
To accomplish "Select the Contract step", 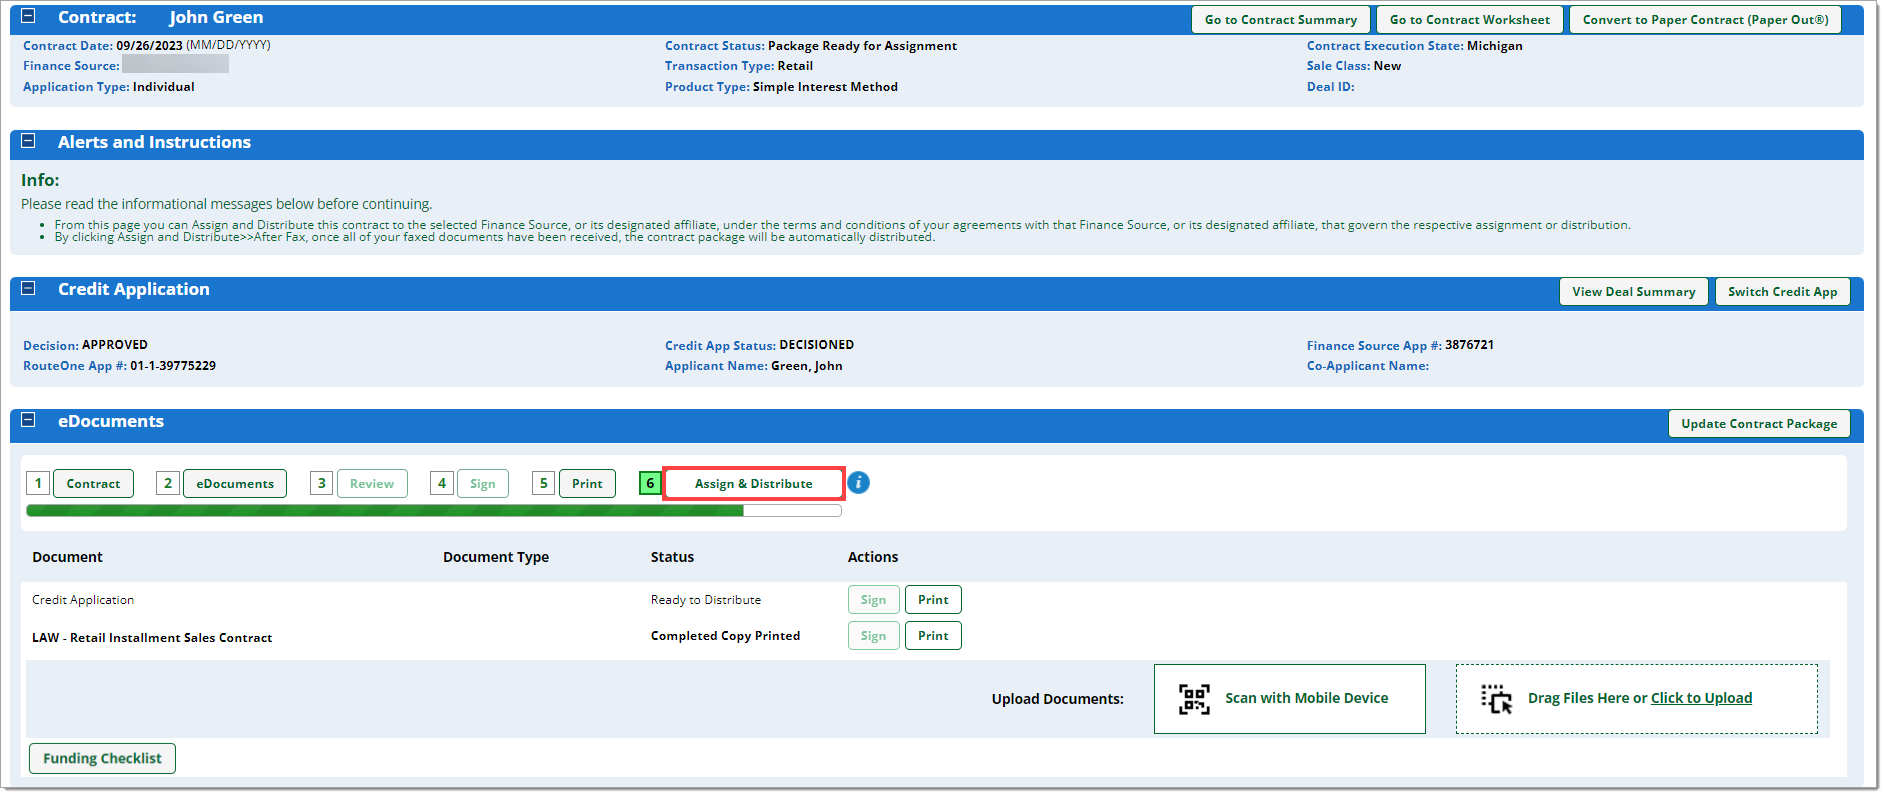I will click(x=93, y=484).
